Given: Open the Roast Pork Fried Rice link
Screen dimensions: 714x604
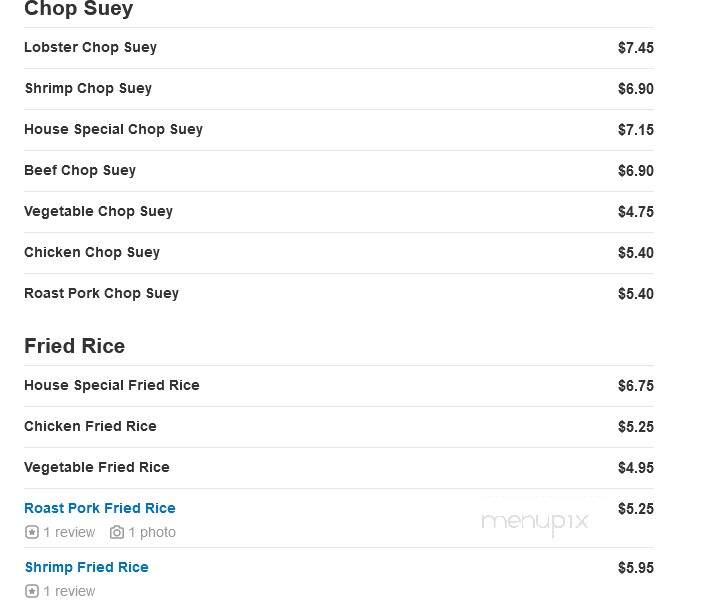Looking at the screenshot, I should click(100, 508).
